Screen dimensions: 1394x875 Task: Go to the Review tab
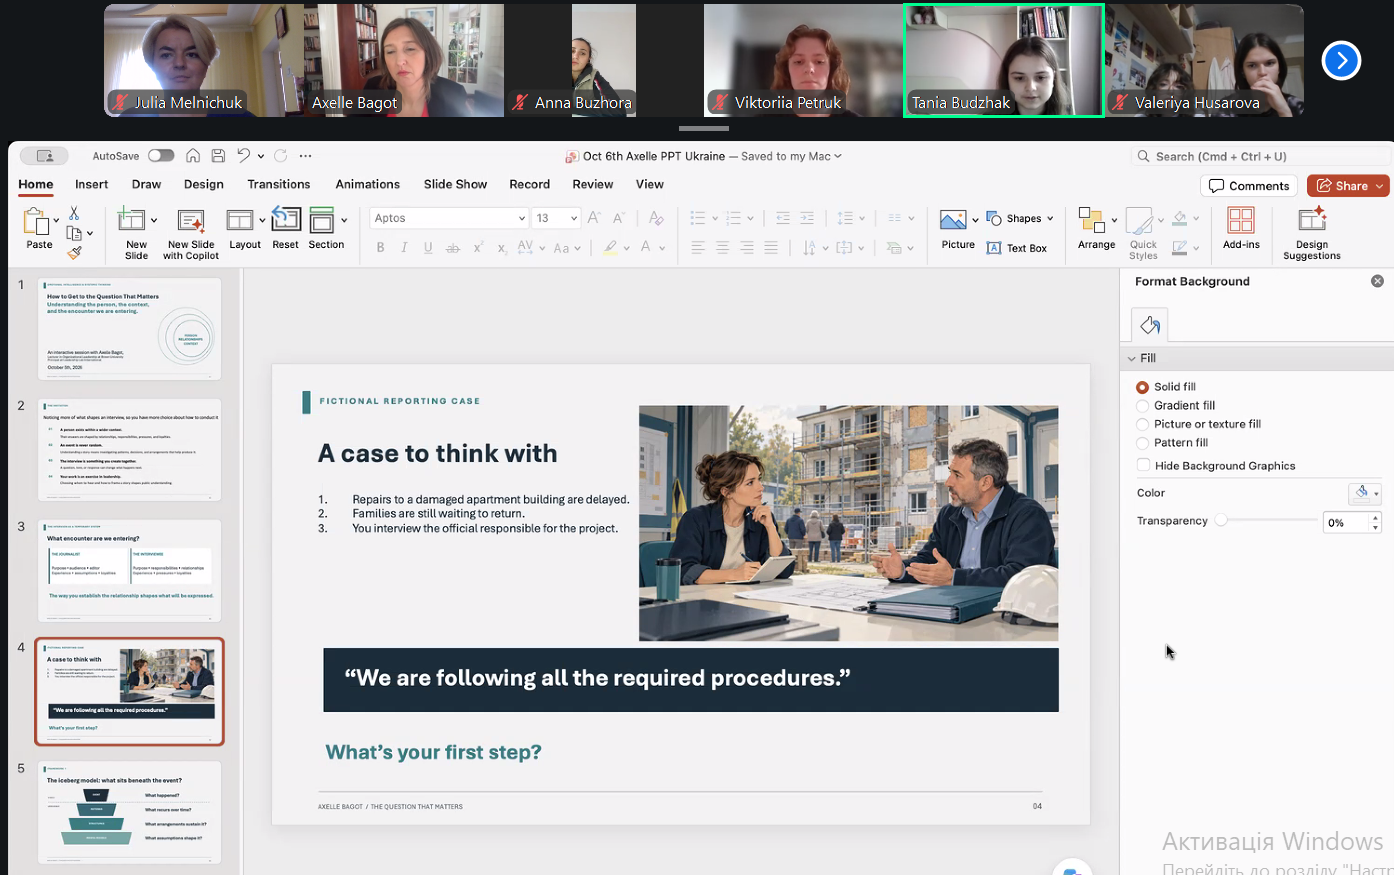click(593, 184)
